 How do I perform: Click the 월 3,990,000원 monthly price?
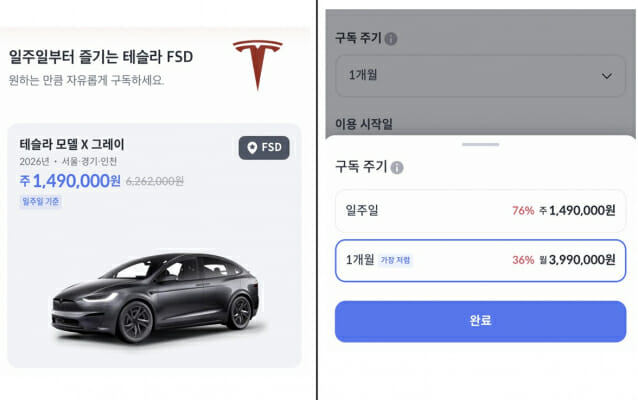(x=577, y=260)
